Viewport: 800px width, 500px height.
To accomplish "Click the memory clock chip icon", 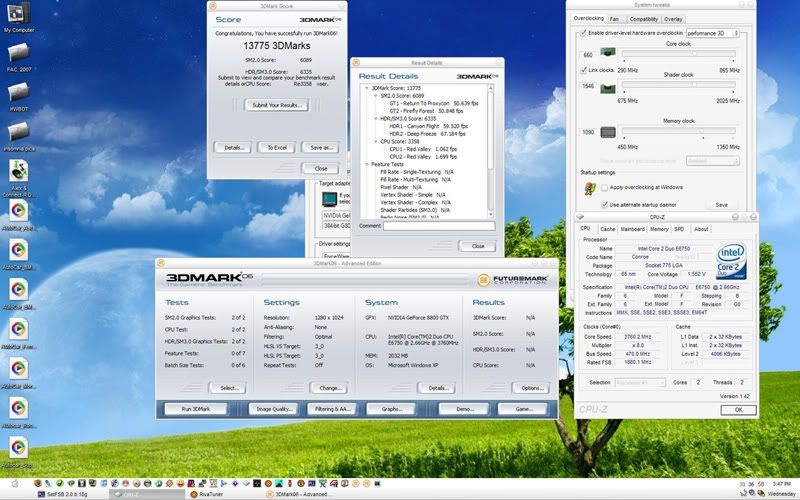I will 608,131.
